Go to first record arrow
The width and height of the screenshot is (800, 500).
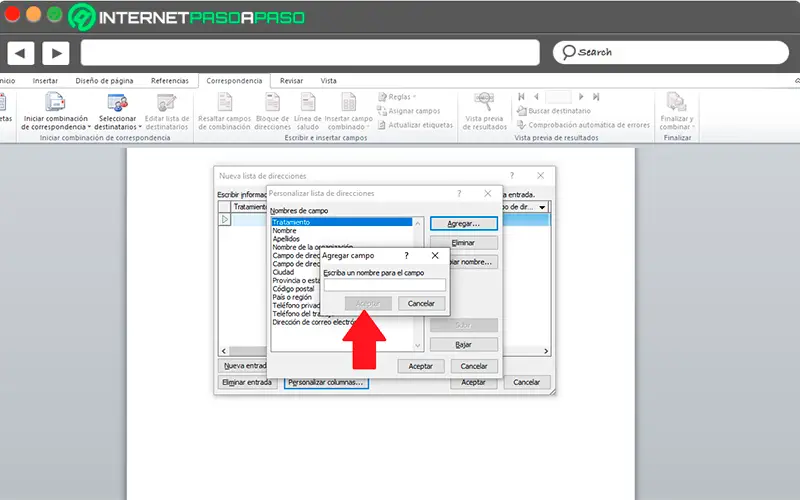[x=521, y=96]
